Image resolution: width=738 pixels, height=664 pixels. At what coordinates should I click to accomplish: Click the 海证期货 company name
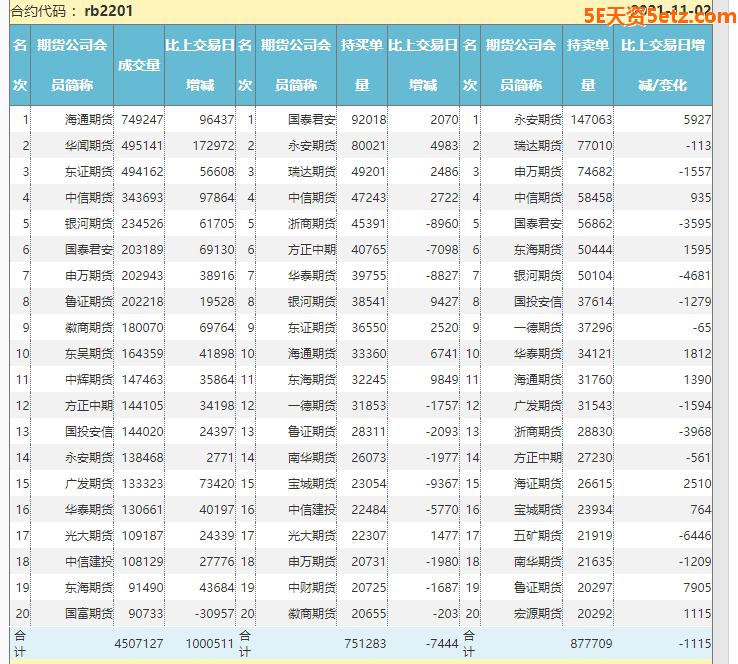[537, 483]
